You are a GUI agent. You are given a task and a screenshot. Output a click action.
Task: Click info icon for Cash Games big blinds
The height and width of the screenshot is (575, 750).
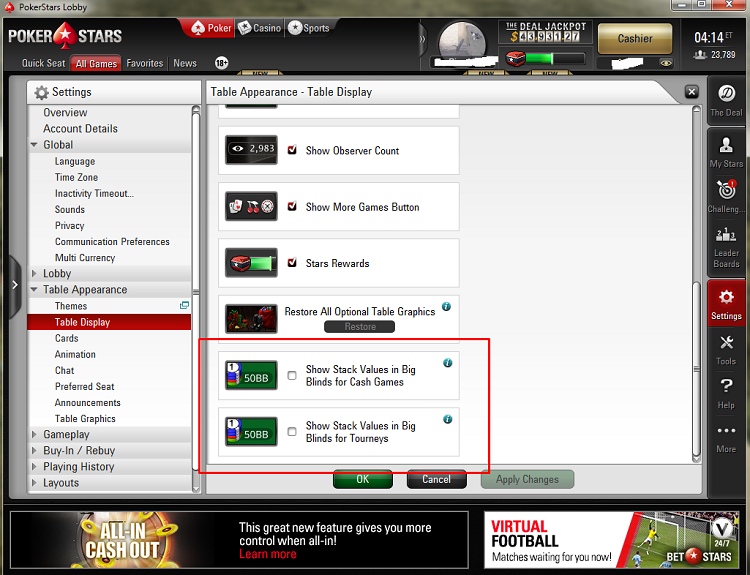[447, 363]
